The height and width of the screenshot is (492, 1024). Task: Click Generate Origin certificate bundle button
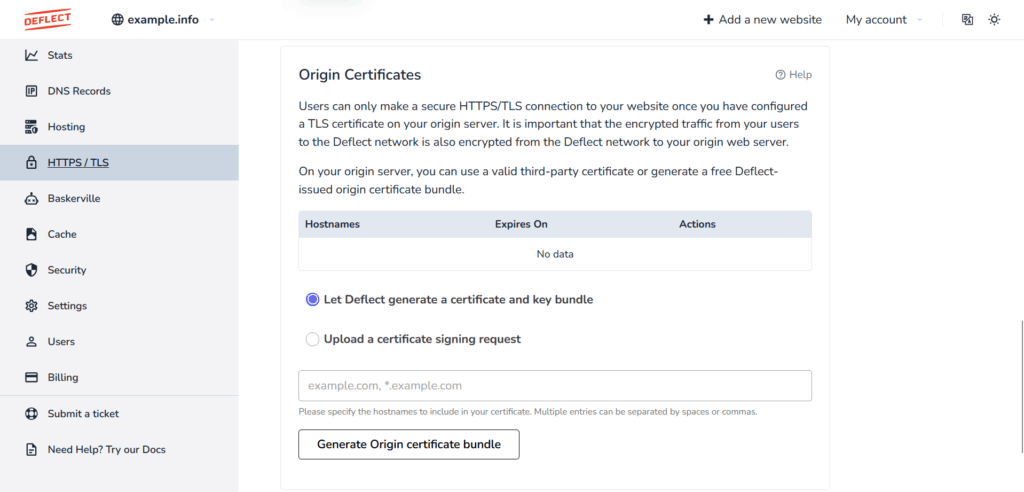(x=409, y=444)
